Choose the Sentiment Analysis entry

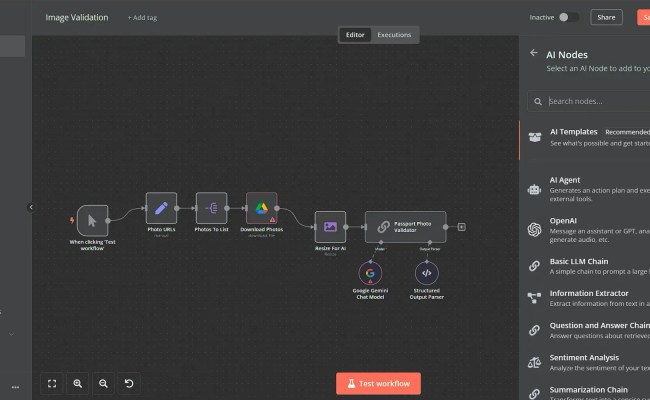585,362
